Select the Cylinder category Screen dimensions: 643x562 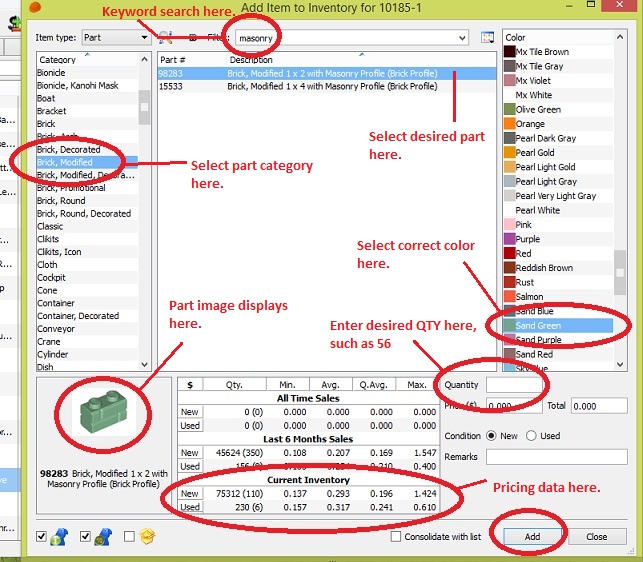[87, 354]
